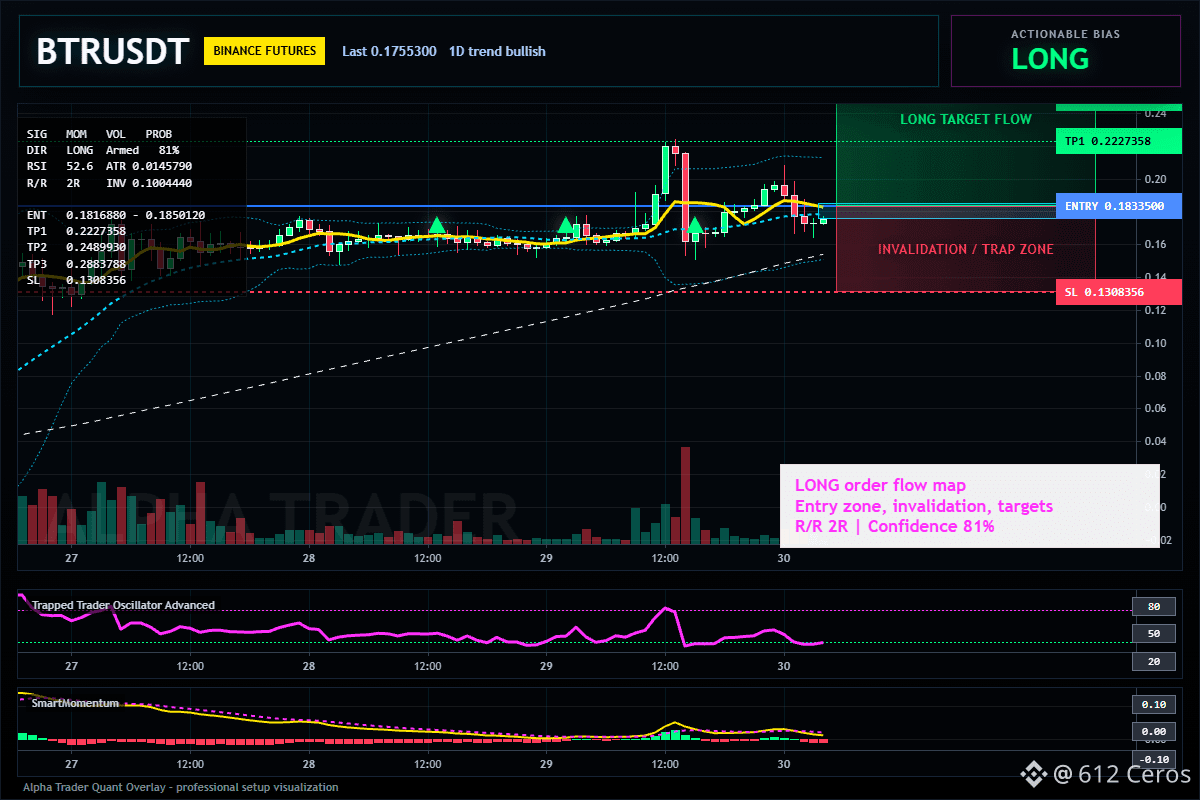This screenshot has width=1200, height=800.
Task: Click the ENT 0.1816880 - 0.1850120 row
Action: click(x=116, y=215)
